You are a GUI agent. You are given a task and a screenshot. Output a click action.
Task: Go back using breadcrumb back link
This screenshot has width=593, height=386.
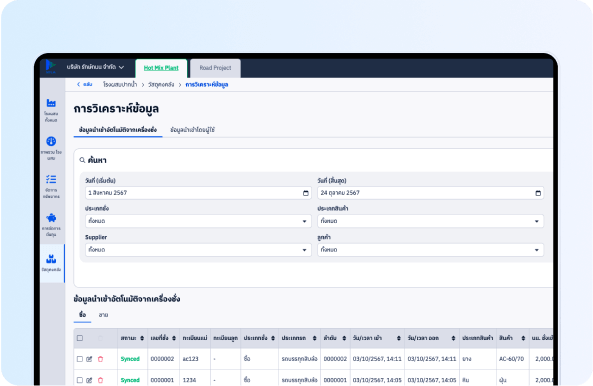(85, 84)
